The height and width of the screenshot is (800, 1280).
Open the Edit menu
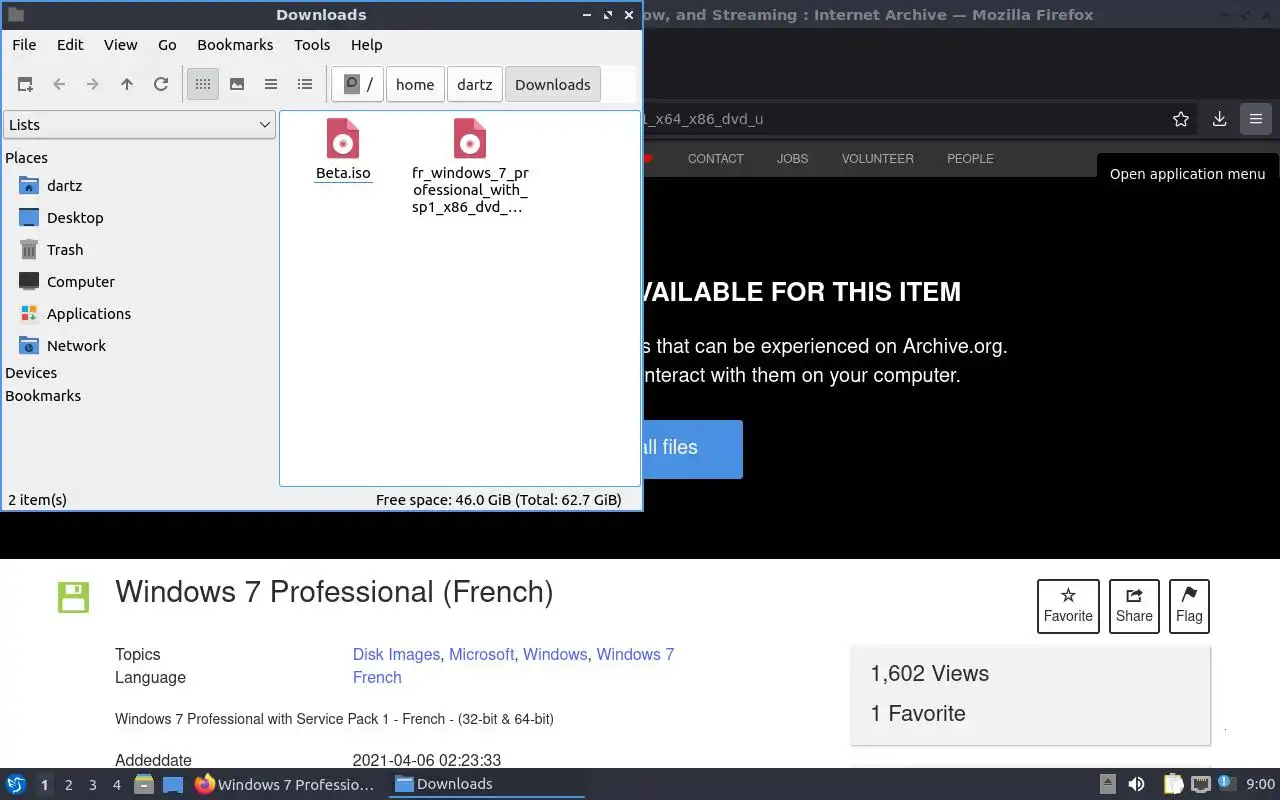[70, 45]
